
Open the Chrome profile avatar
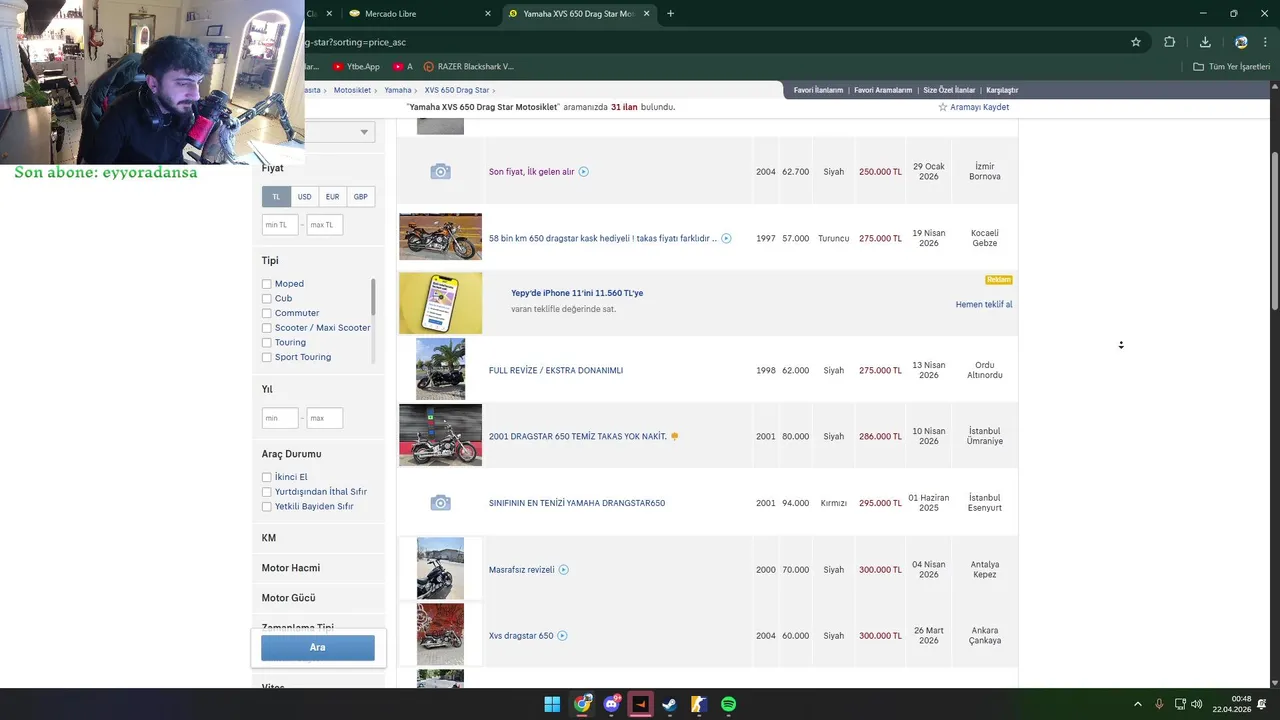point(1241,42)
